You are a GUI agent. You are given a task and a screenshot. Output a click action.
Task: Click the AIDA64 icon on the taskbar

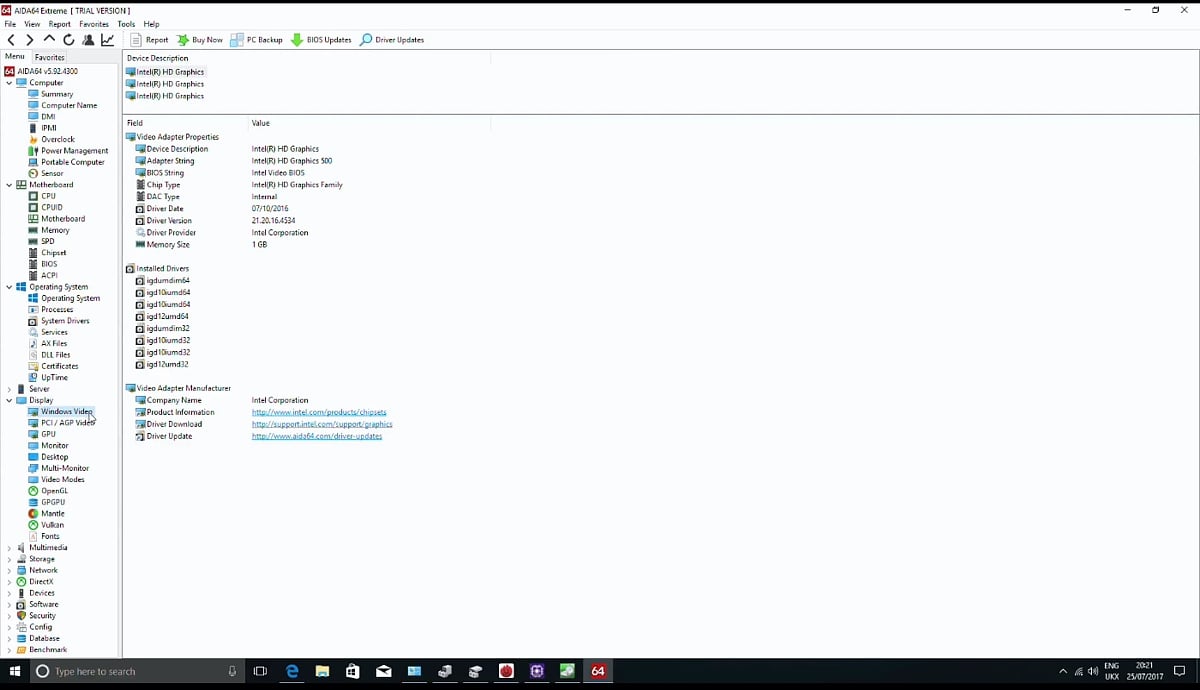point(598,671)
